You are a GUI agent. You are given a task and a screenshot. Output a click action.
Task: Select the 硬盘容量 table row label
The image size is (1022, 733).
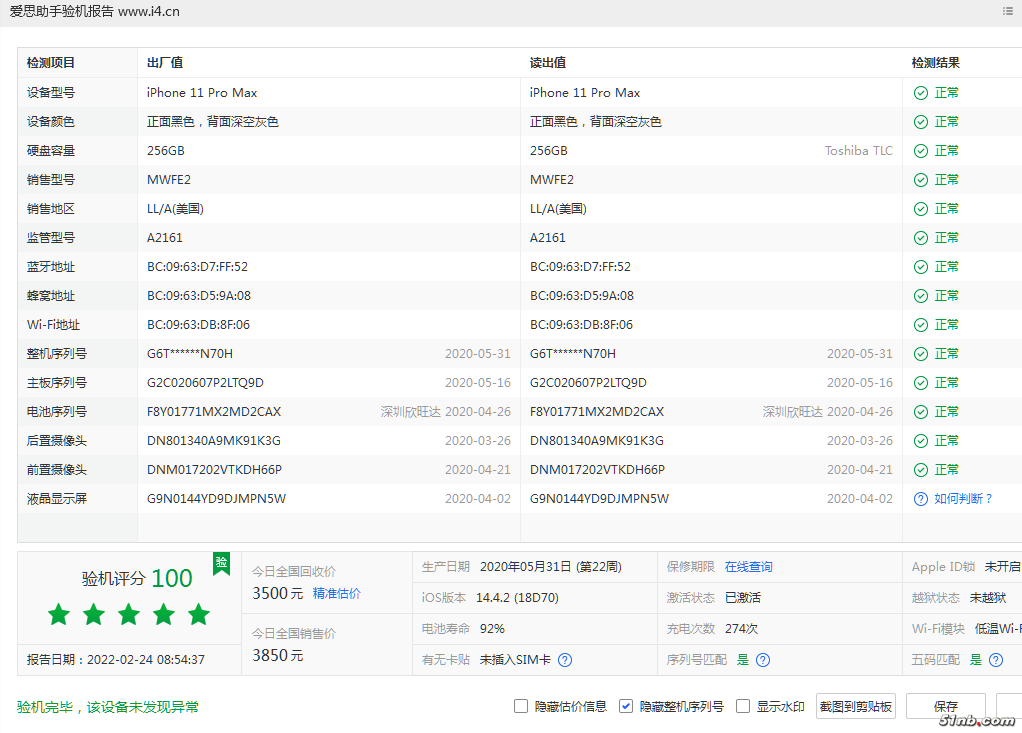(x=51, y=151)
